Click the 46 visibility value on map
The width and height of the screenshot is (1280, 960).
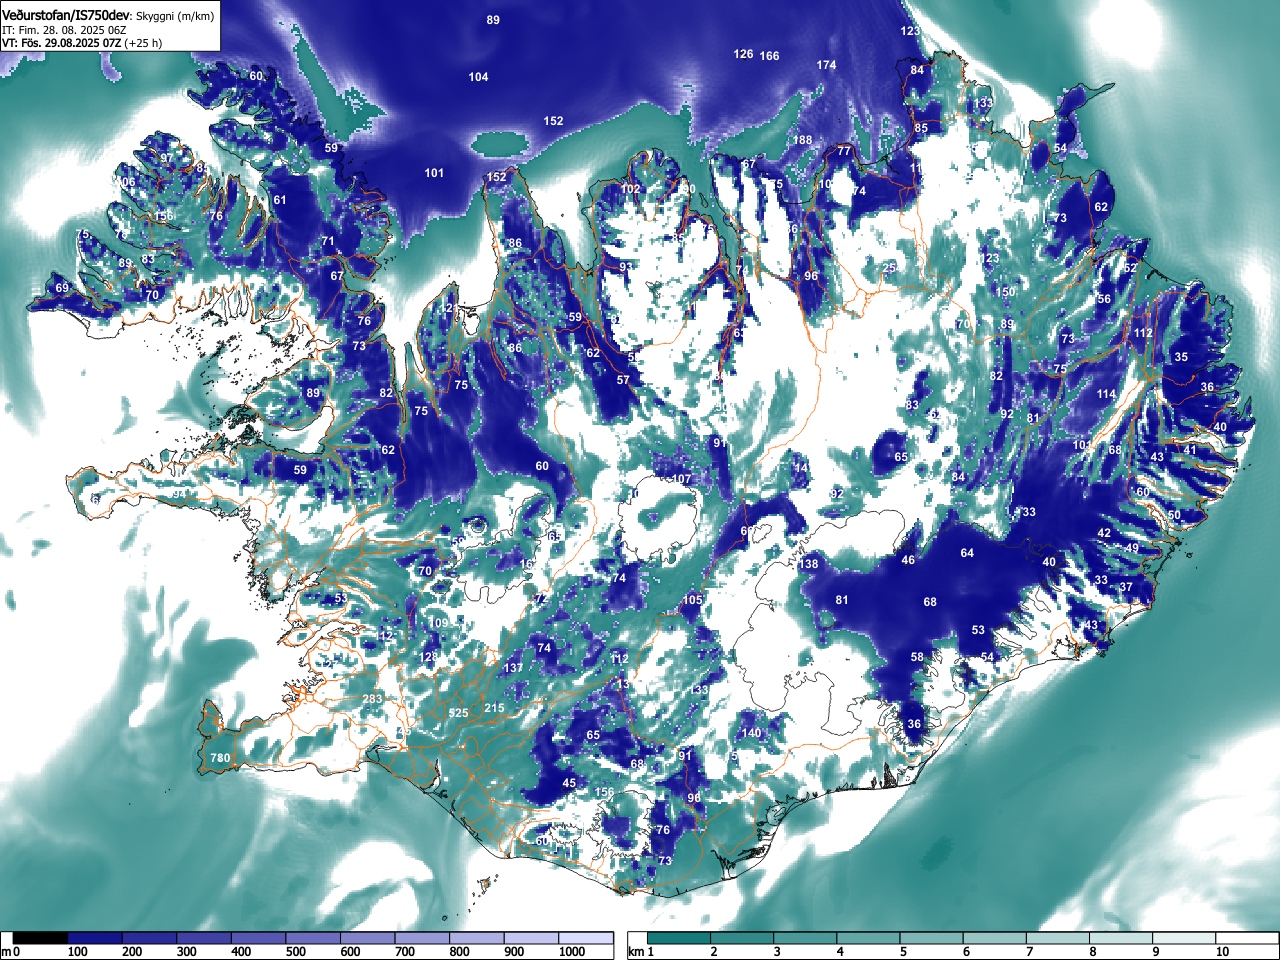coord(908,560)
